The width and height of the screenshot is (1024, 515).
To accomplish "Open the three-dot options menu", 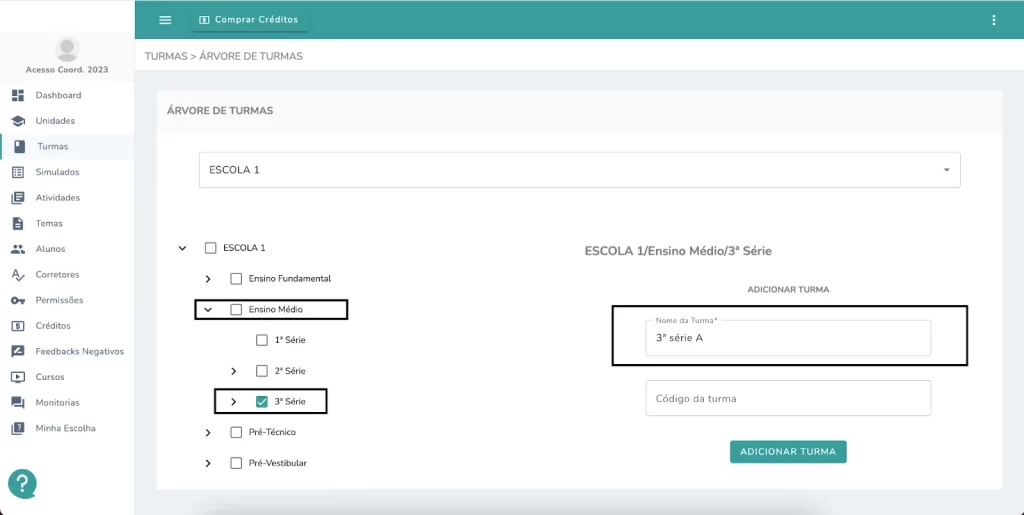I will (x=993, y=20).
